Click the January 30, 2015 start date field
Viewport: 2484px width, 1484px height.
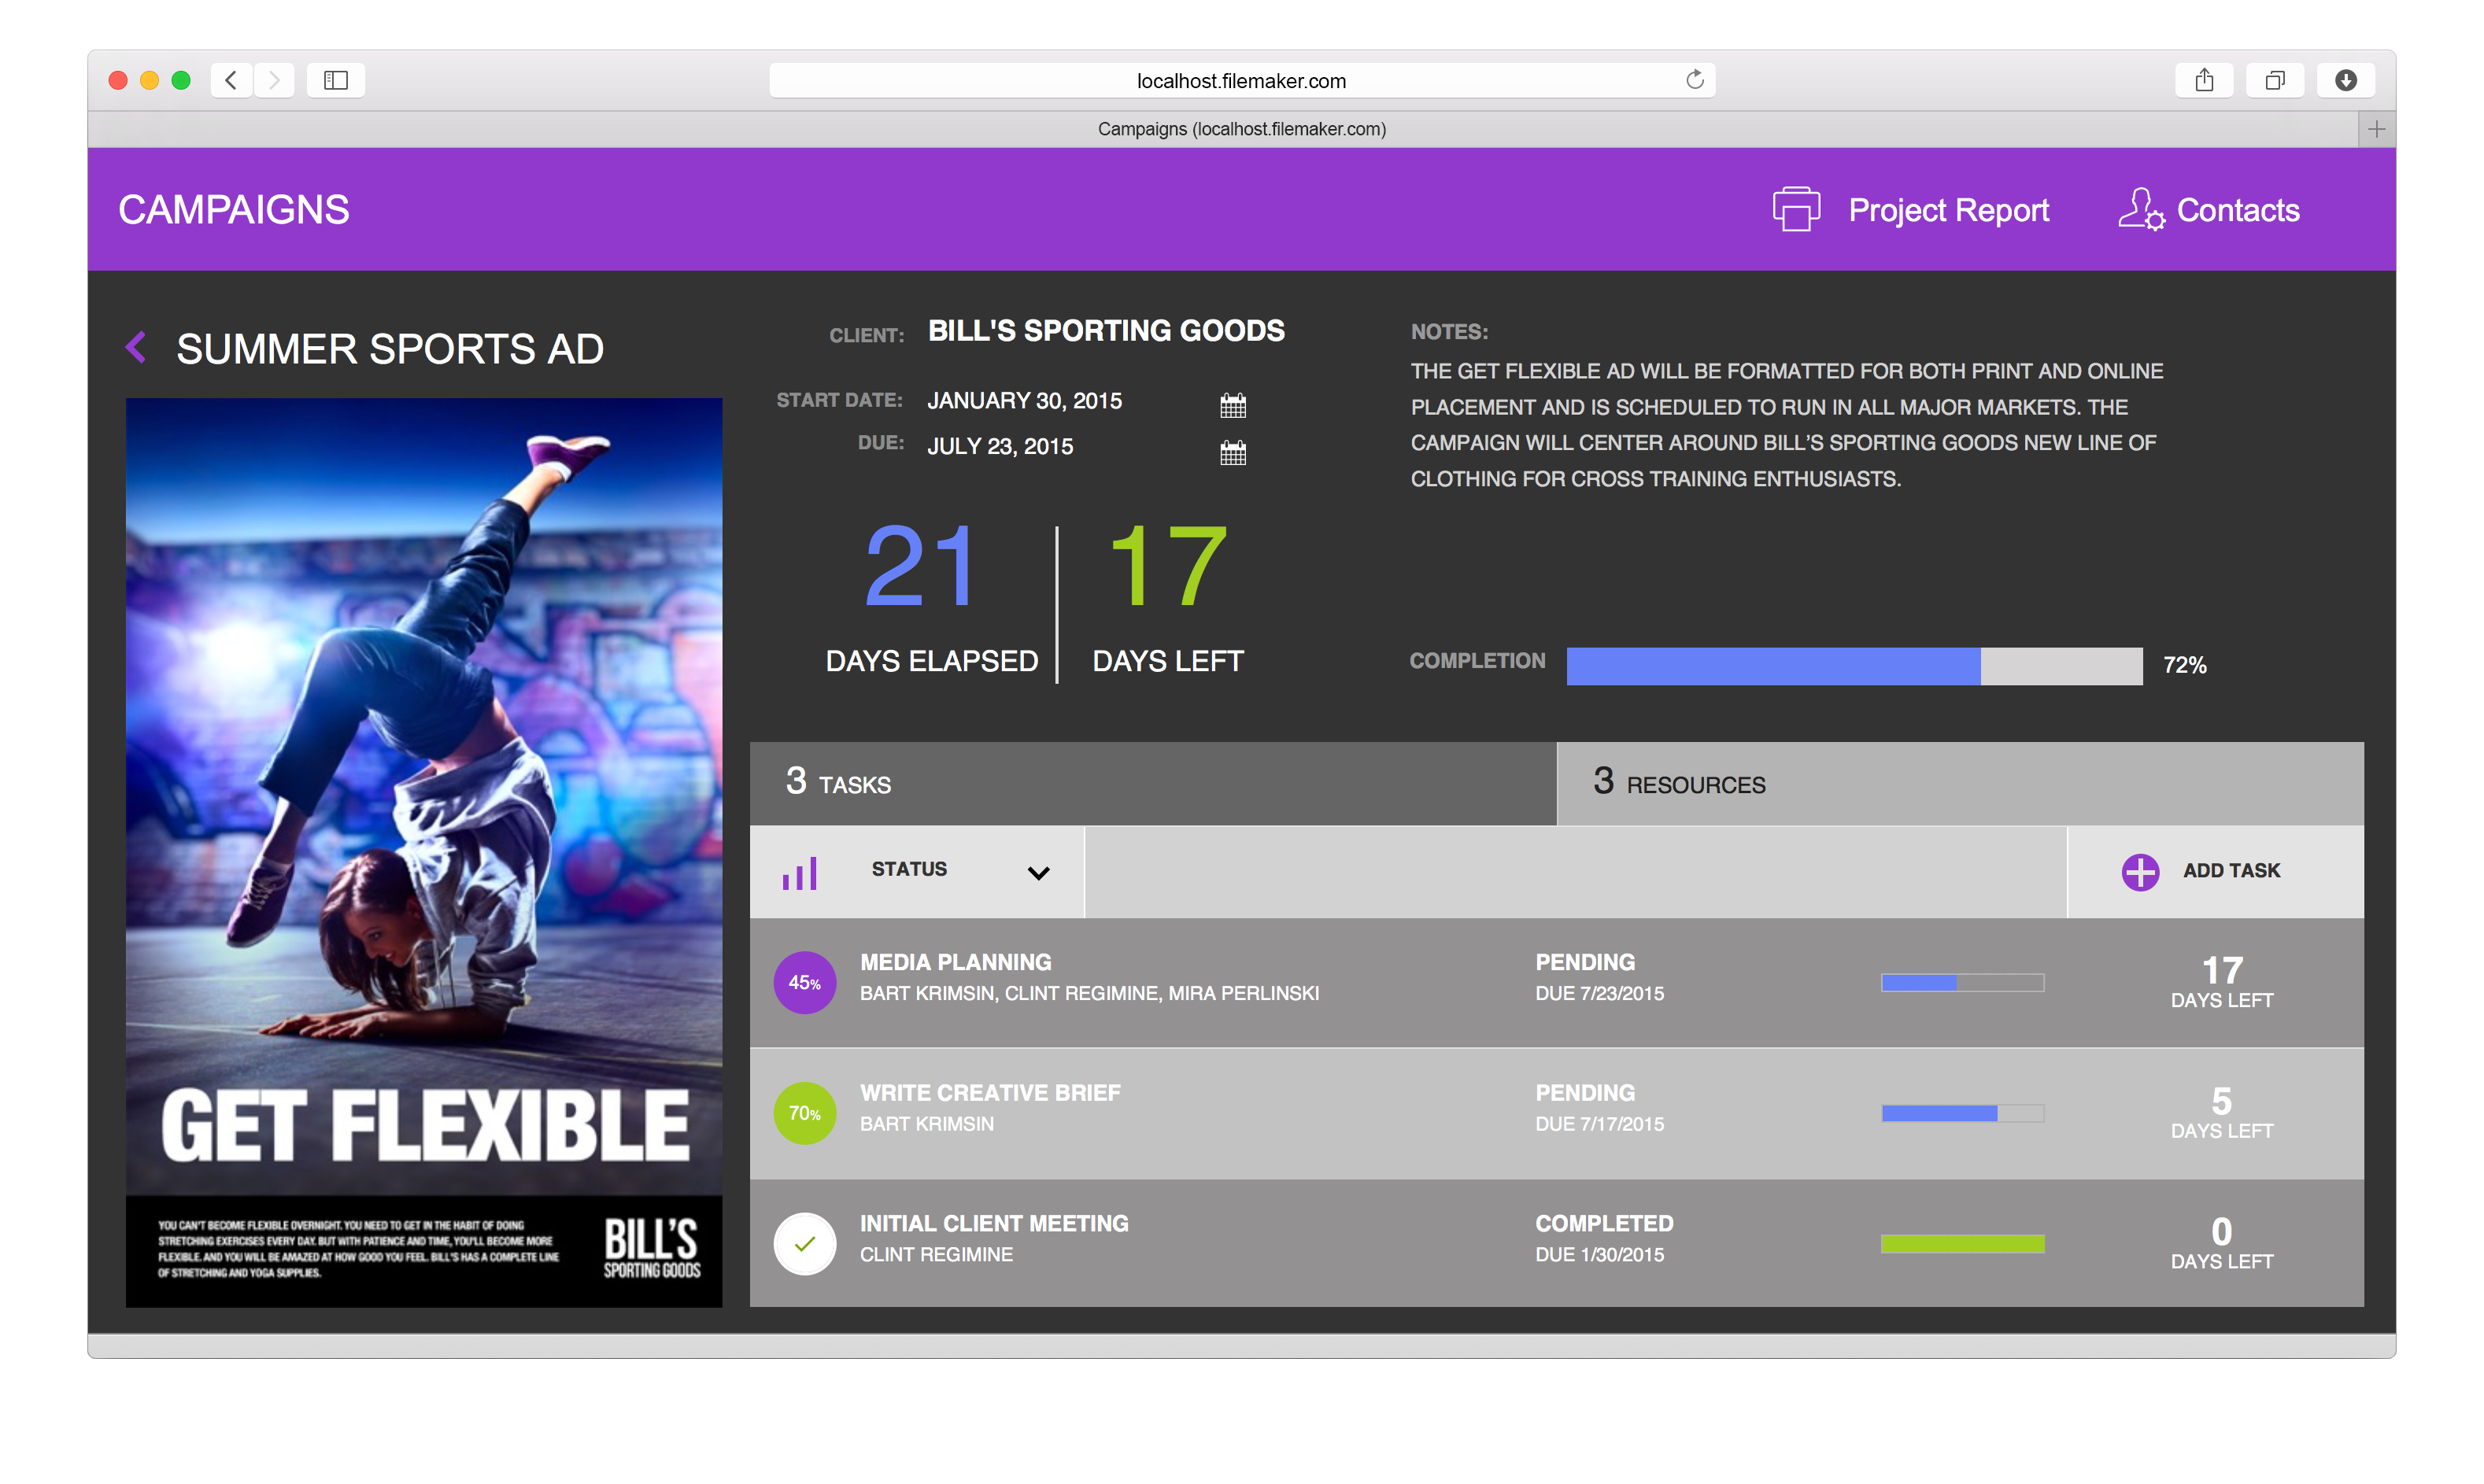1024,401
